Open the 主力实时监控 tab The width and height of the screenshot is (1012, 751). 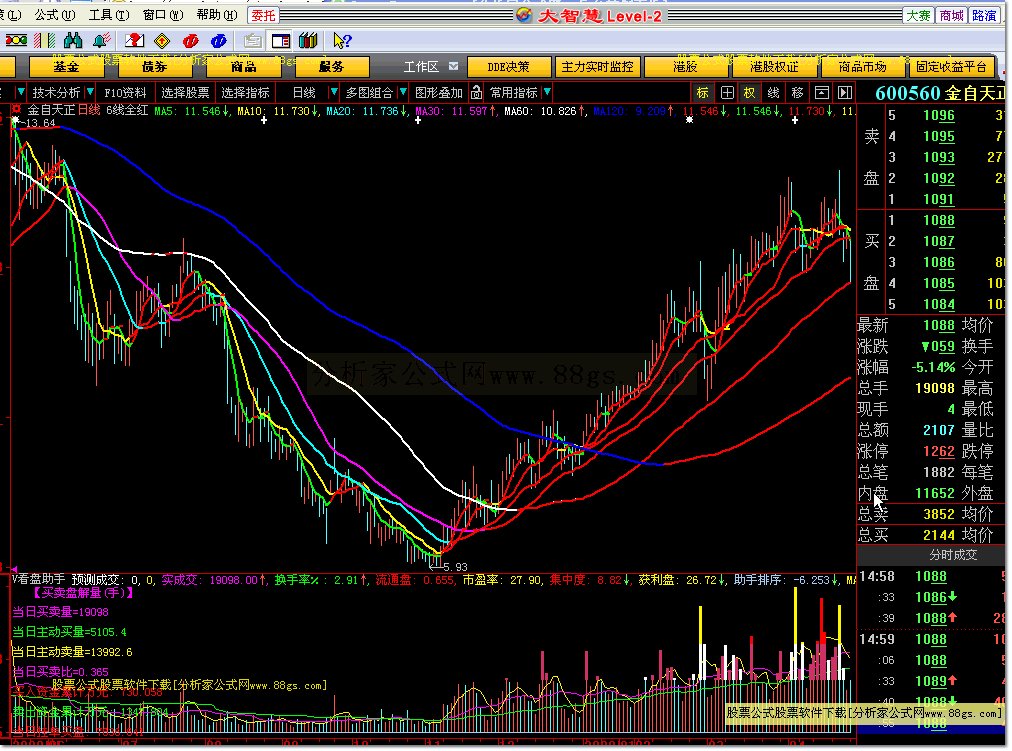click(597, 66)
